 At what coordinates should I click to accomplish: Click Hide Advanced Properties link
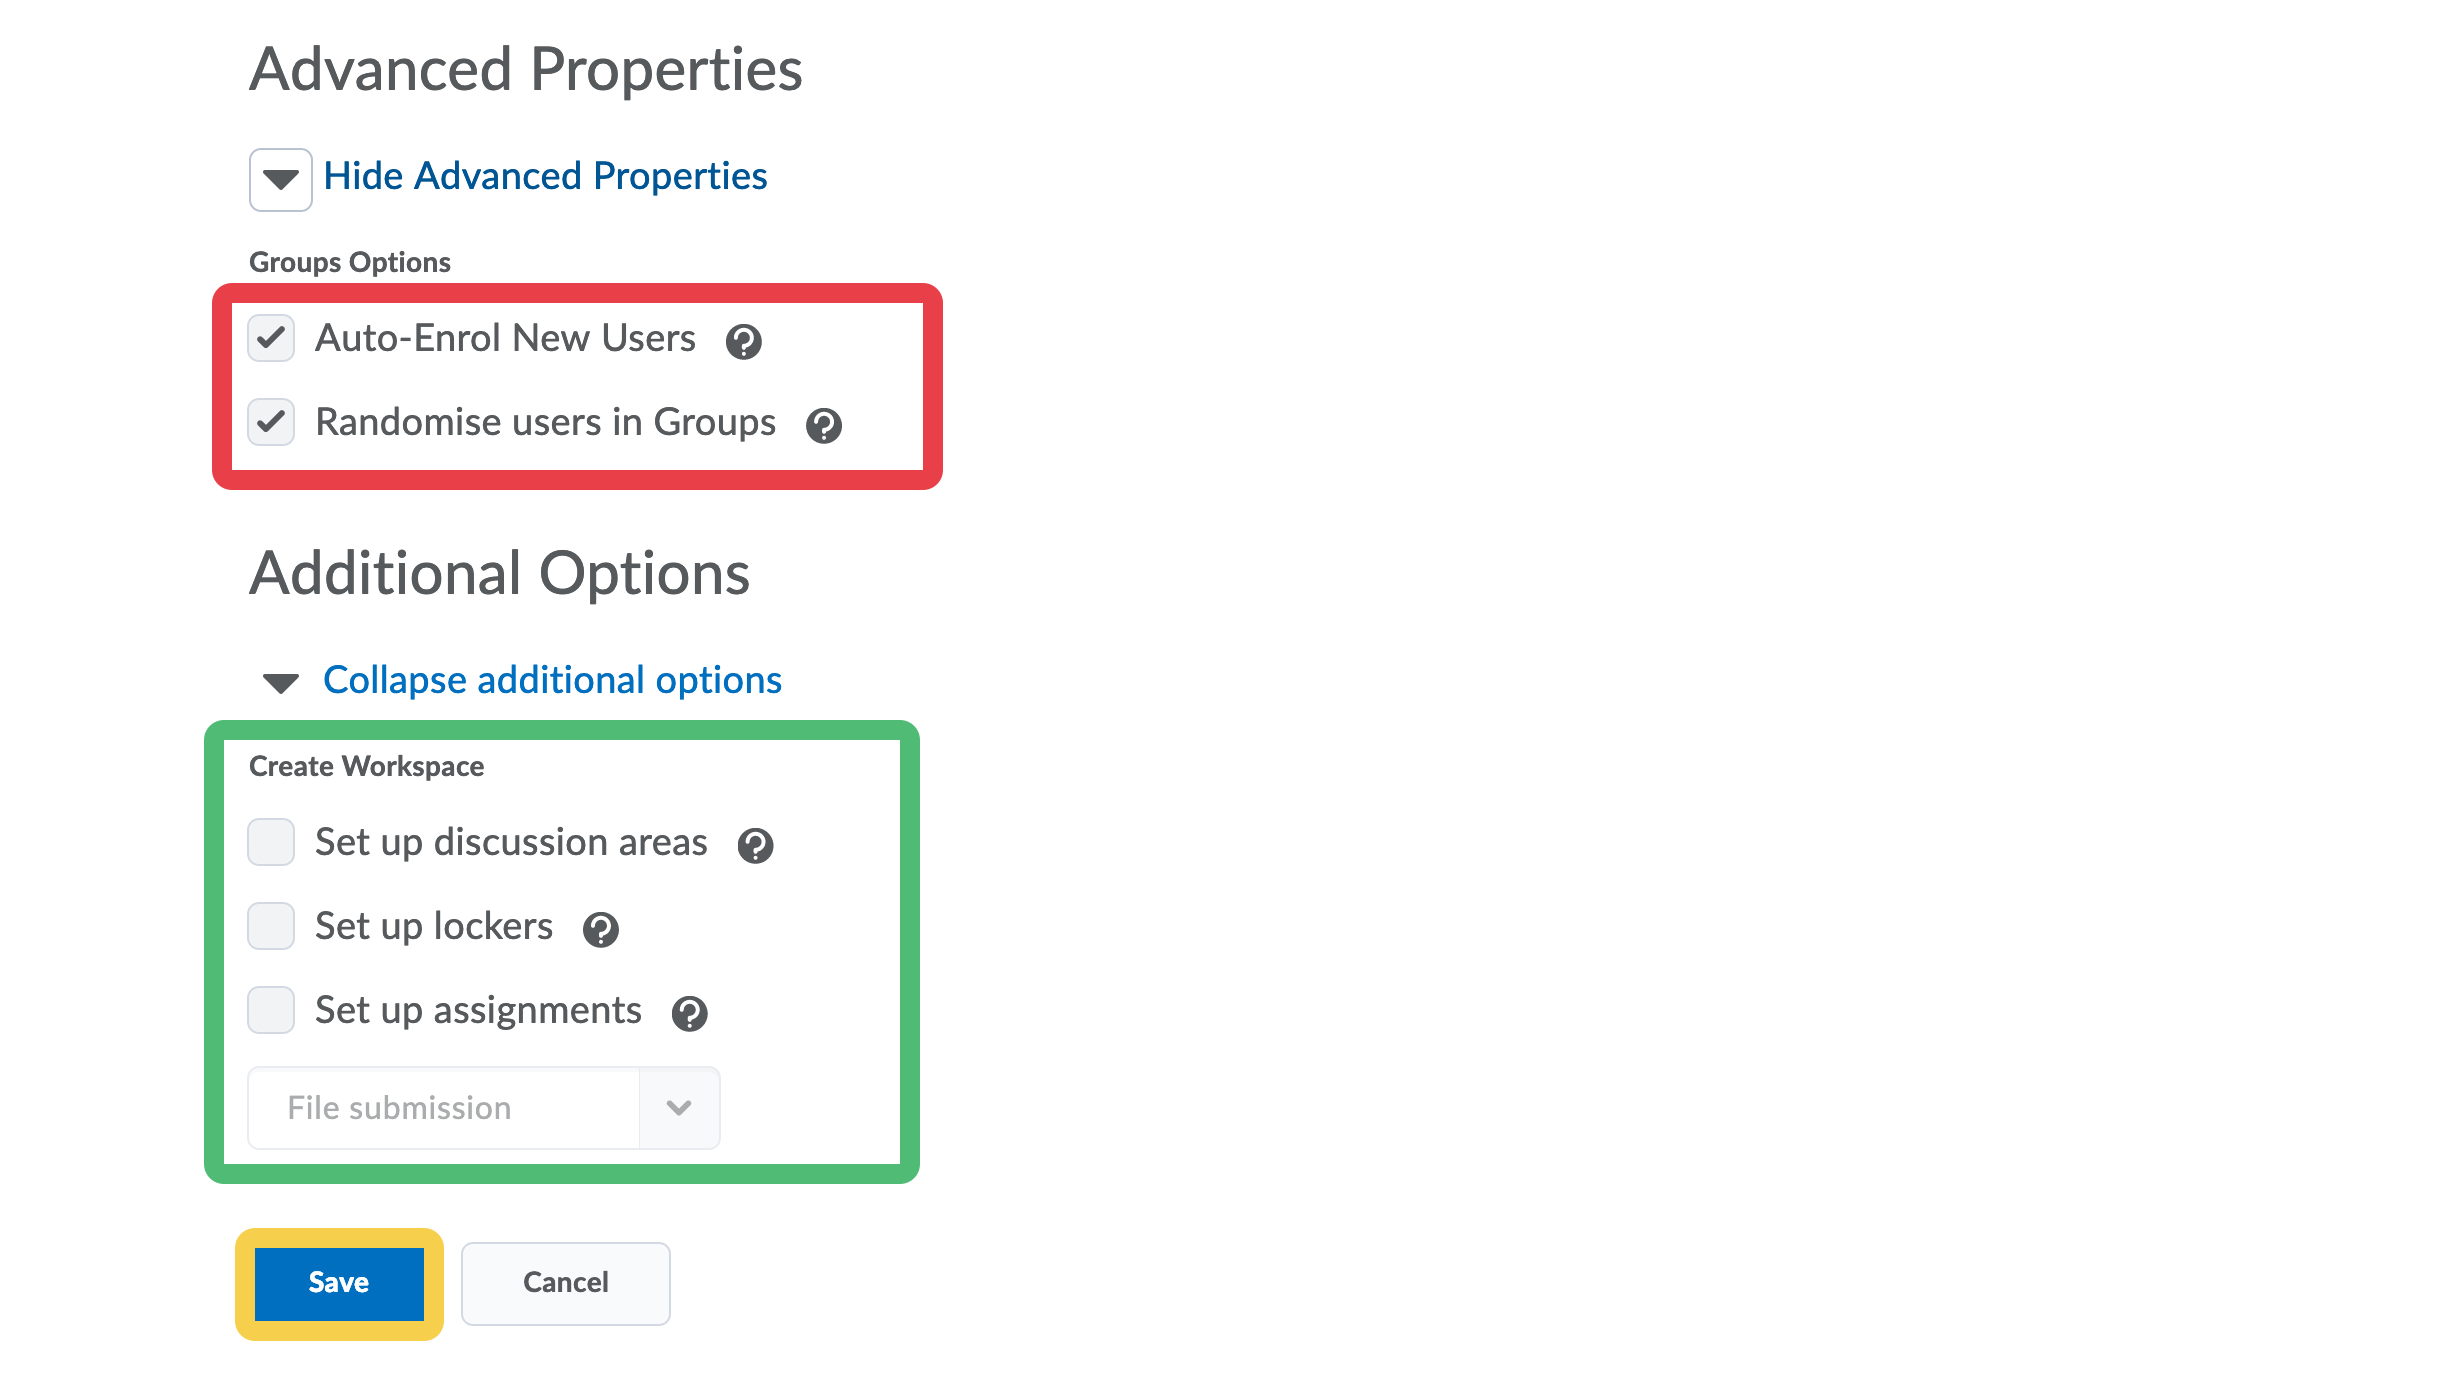click(x=545, y=176)
